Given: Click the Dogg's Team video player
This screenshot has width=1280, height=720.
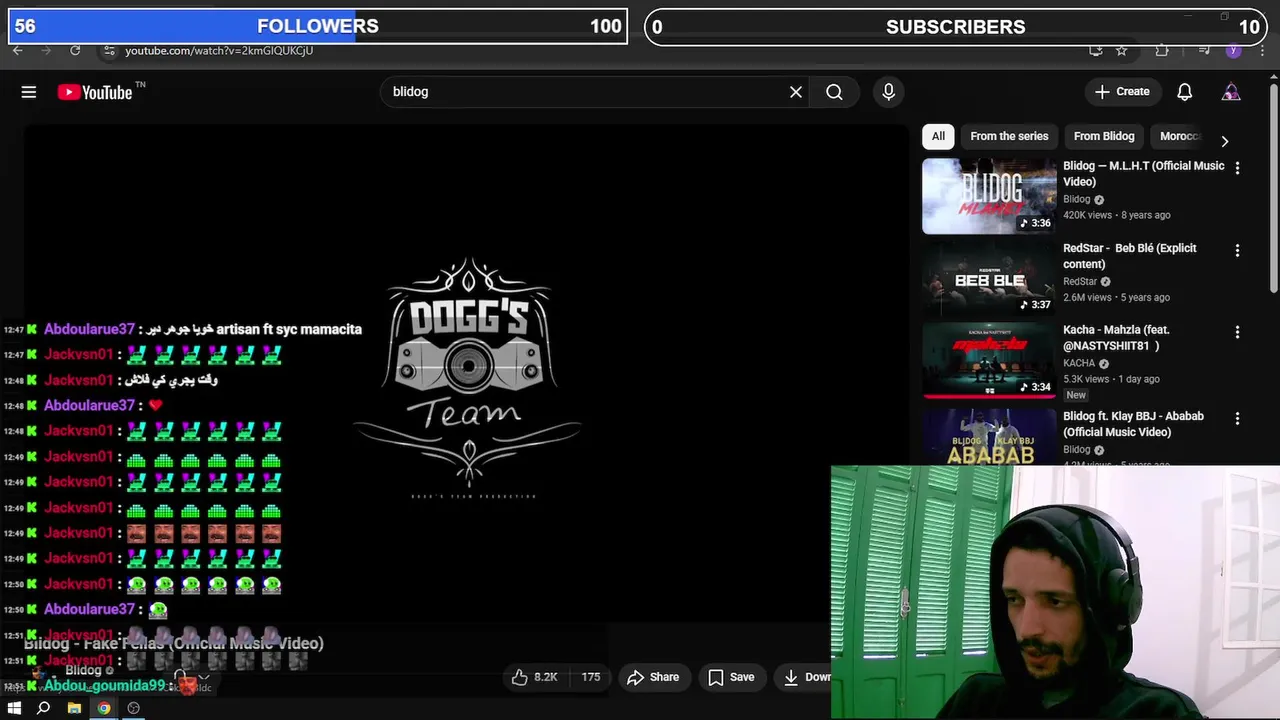Looking at the screenshot, I should coord(467,375).
